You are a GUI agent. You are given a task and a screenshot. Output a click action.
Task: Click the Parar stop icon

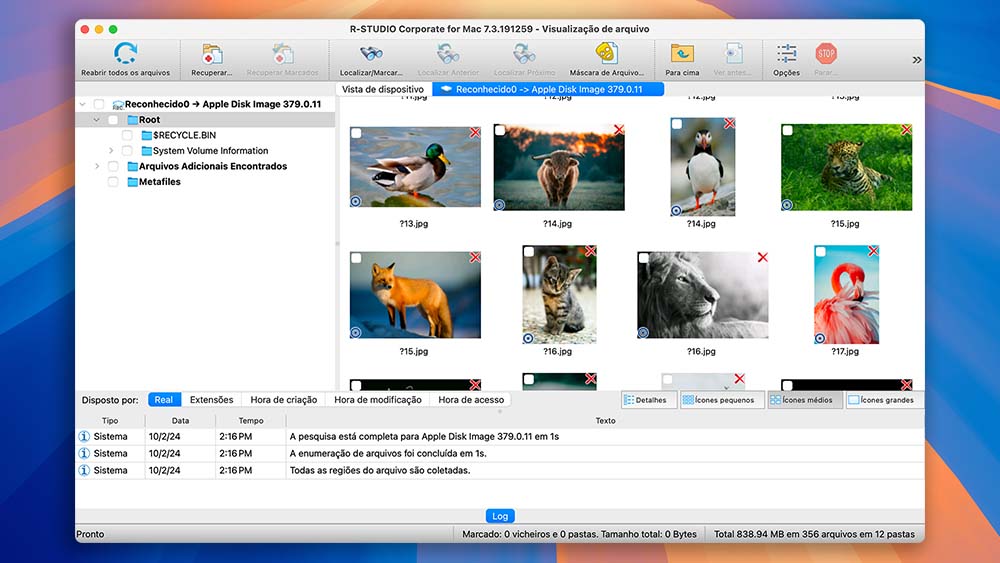[826, 54]
